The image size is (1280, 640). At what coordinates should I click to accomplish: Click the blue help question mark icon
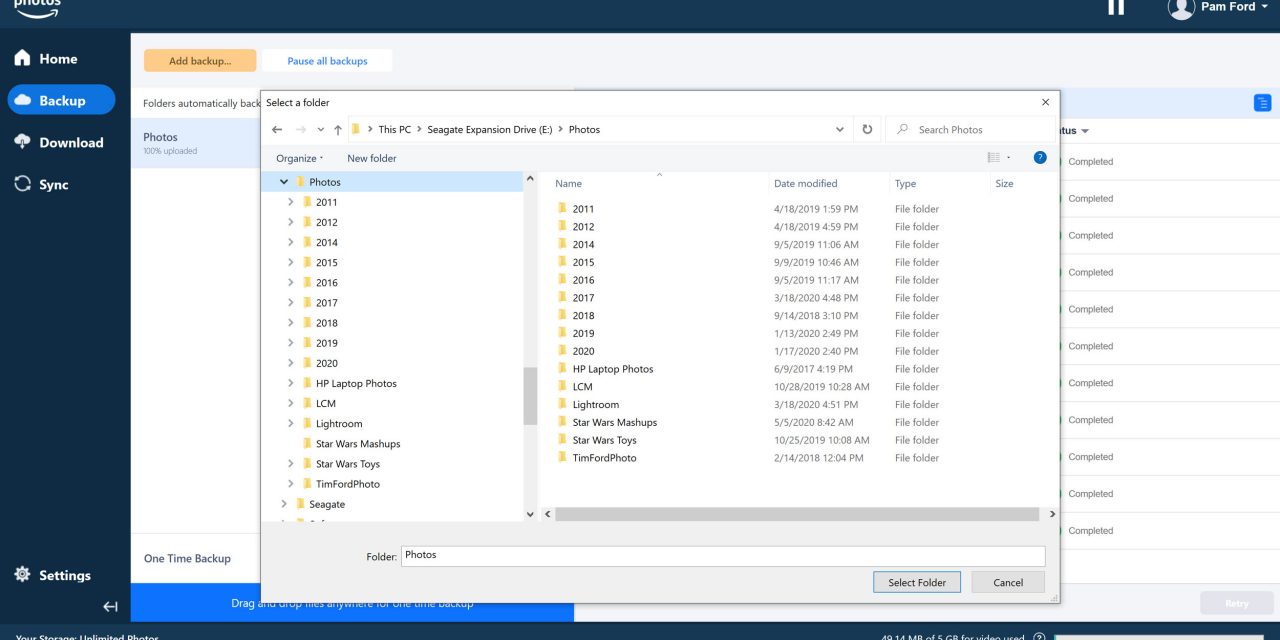[x=1040, y=158]
